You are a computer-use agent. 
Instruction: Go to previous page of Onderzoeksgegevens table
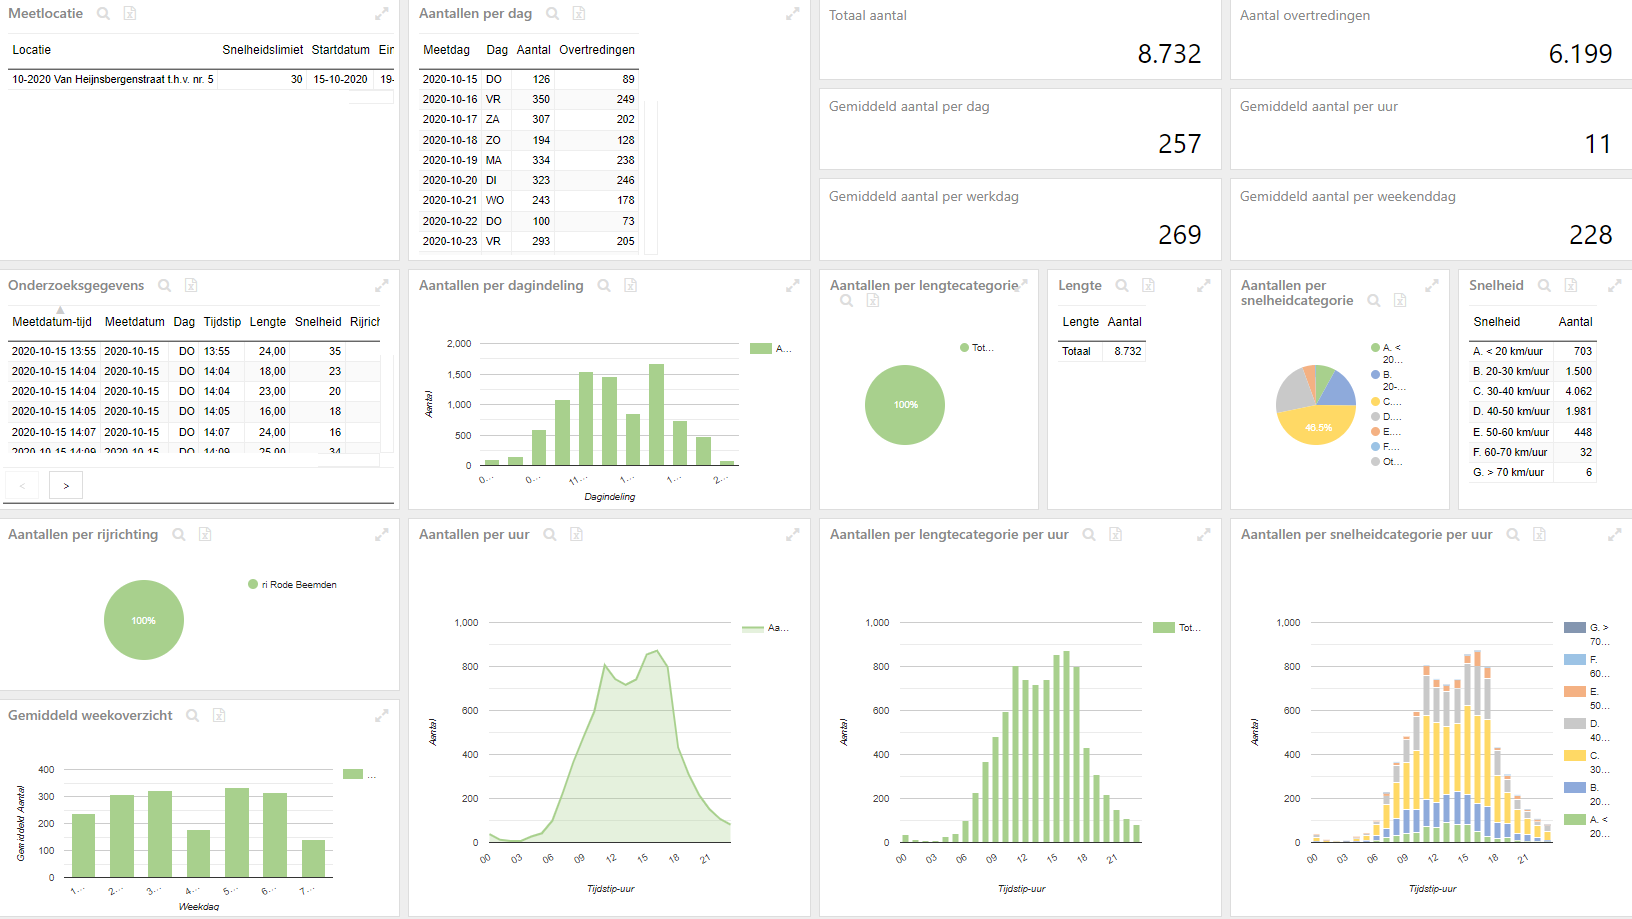22,486
